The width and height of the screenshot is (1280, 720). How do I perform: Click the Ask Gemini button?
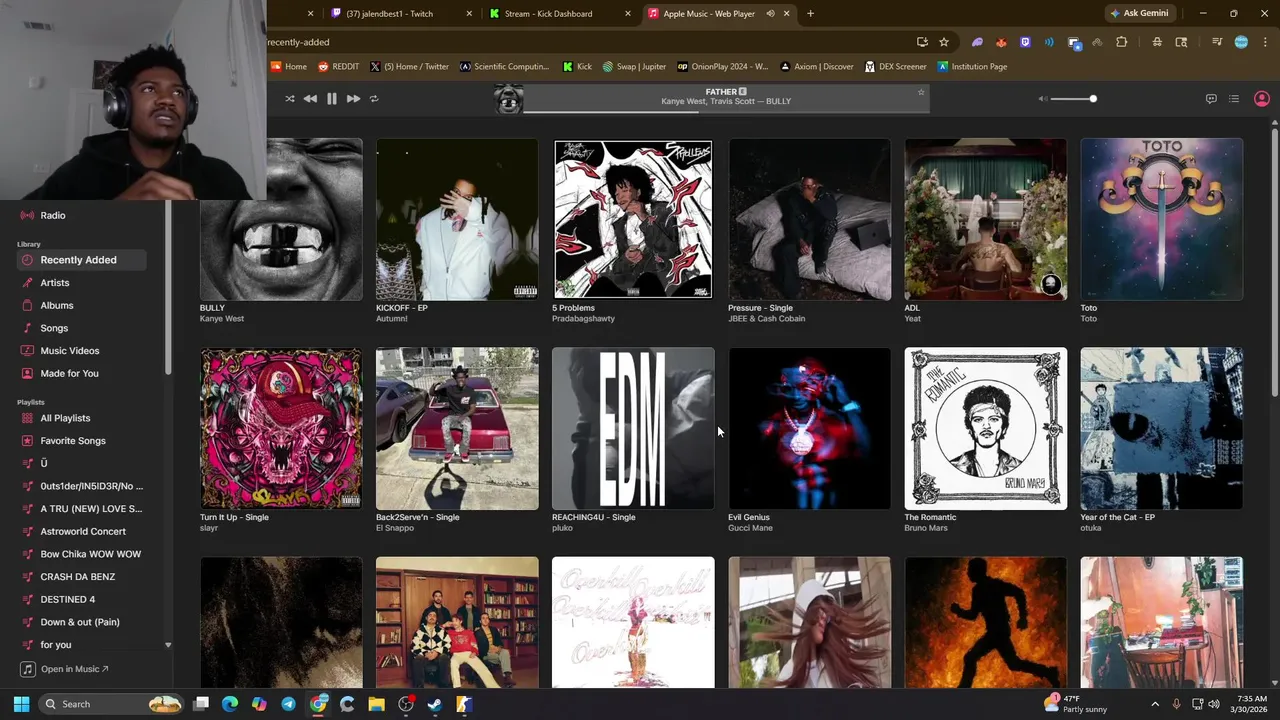pos(1138,14)
